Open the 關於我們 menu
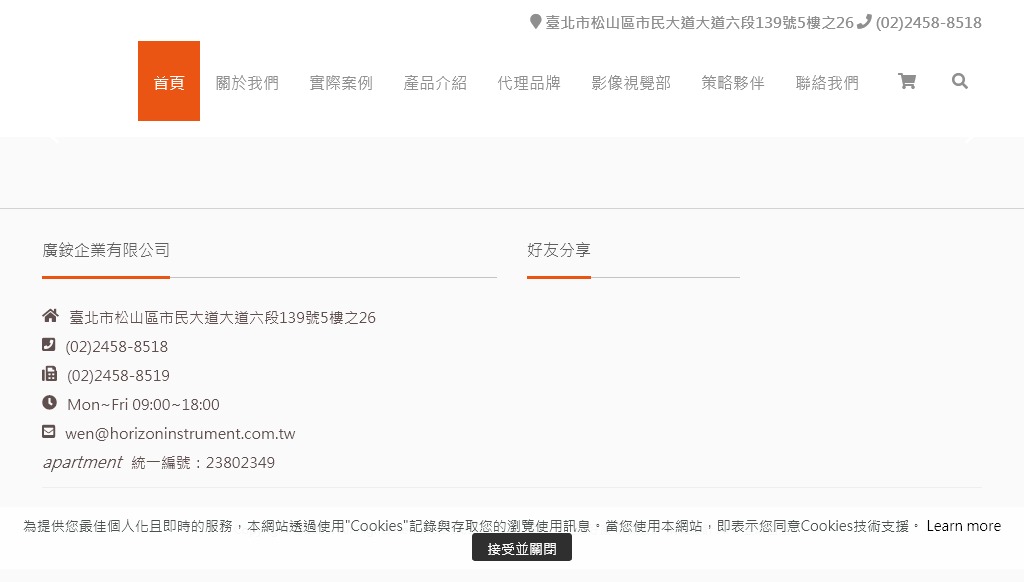Image resolution: width=1024 pixels, height=582 pixels. pyautogui.click(x=247, y=83)
